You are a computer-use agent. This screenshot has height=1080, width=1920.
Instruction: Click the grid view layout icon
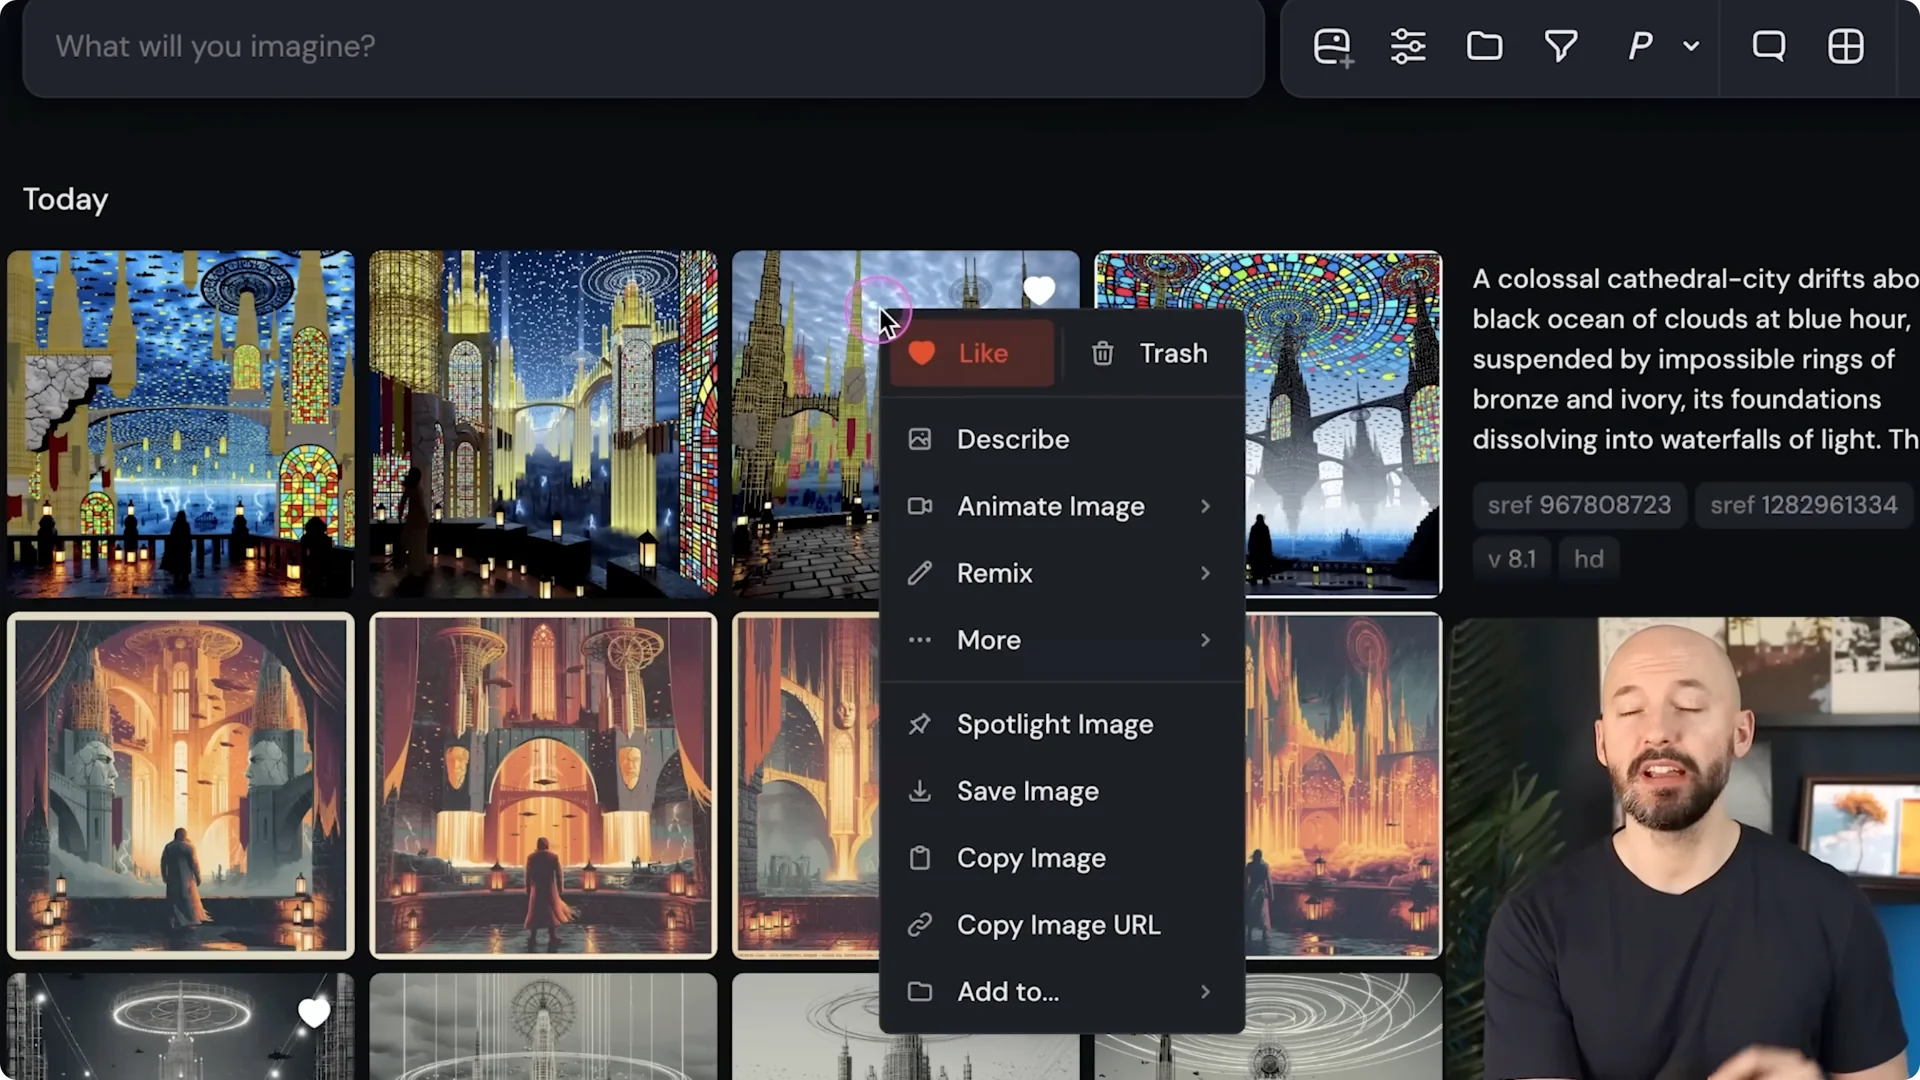tap(1845, 46)
